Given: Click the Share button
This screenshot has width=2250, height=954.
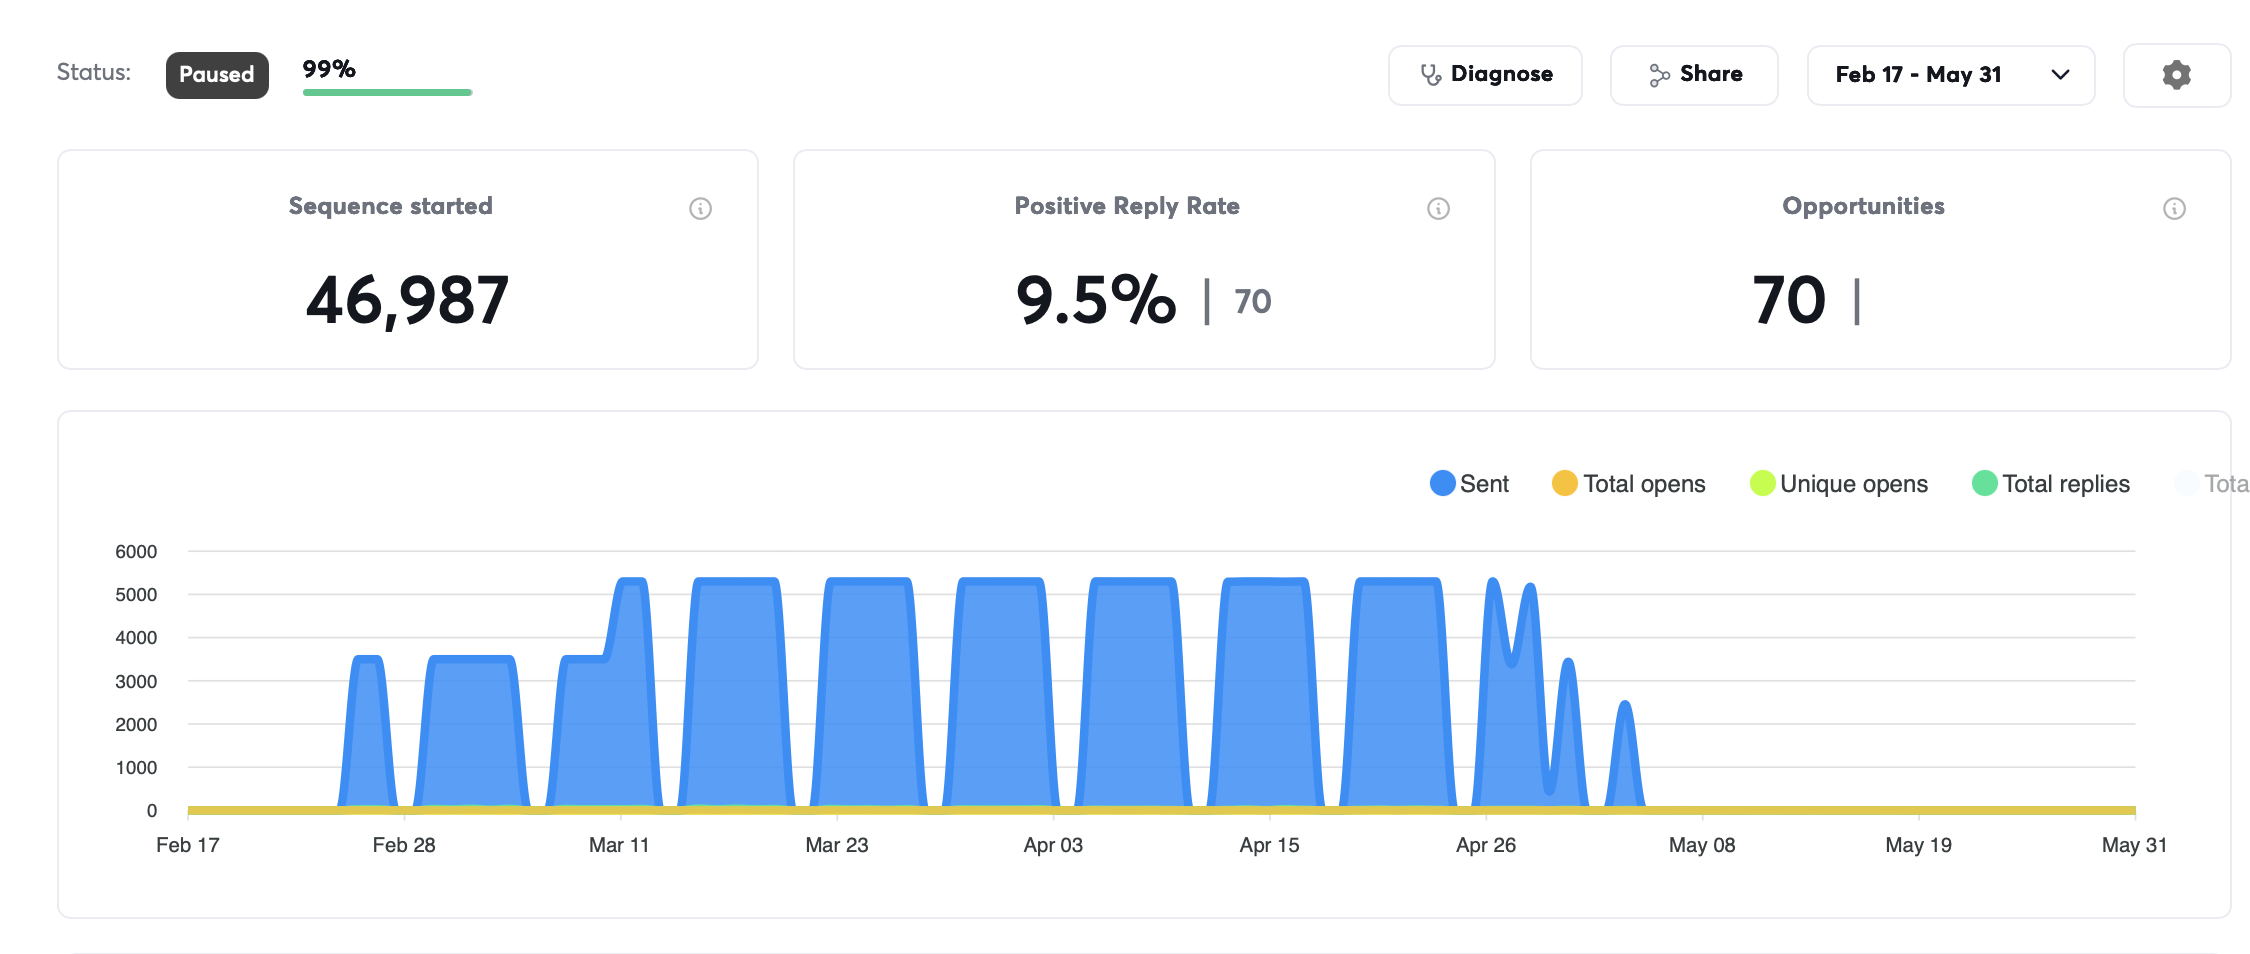Looking at the screenshot, I should [1694, 75].
